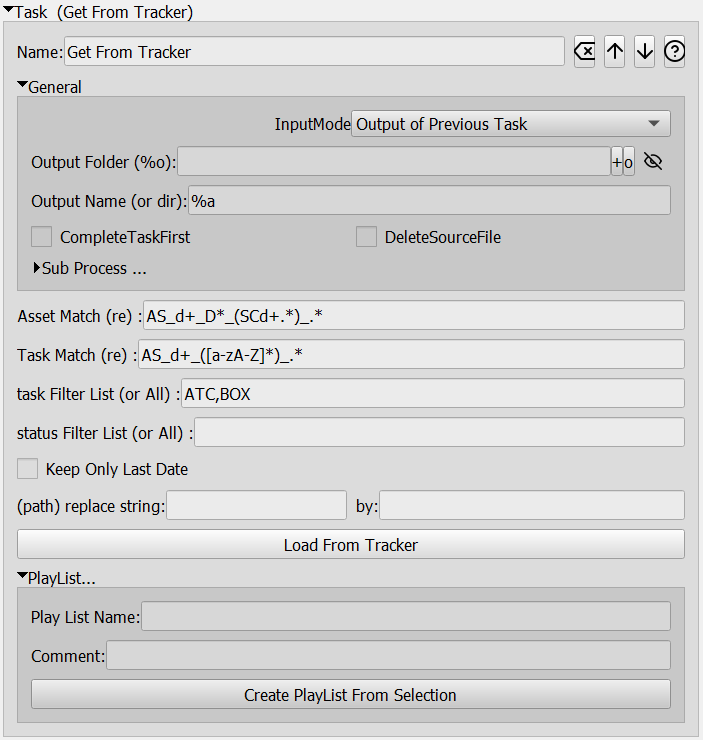Image resolution: width=703 pixels, height=740 pixels.
Task: Collapse the General section
Action: 22,86
